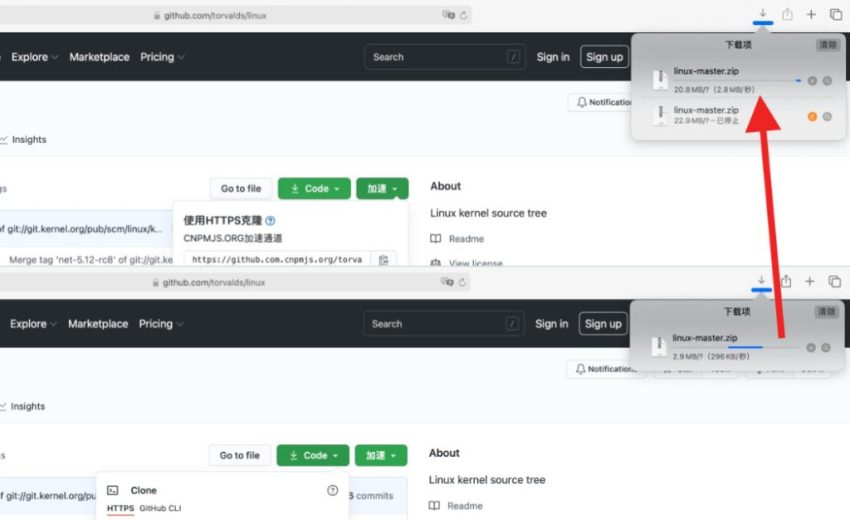Resume the stopped 22.9 MB linux-master.zip download

(812, 117)
